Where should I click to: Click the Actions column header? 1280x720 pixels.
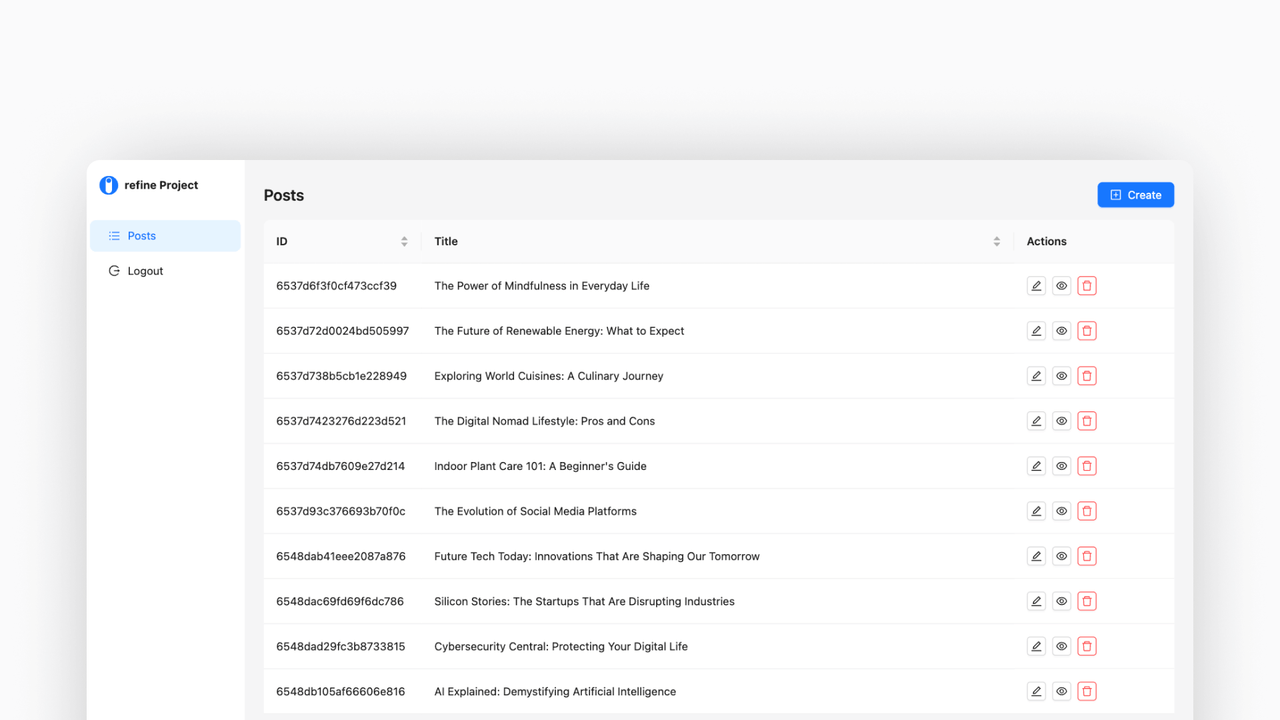(1047, 241)
